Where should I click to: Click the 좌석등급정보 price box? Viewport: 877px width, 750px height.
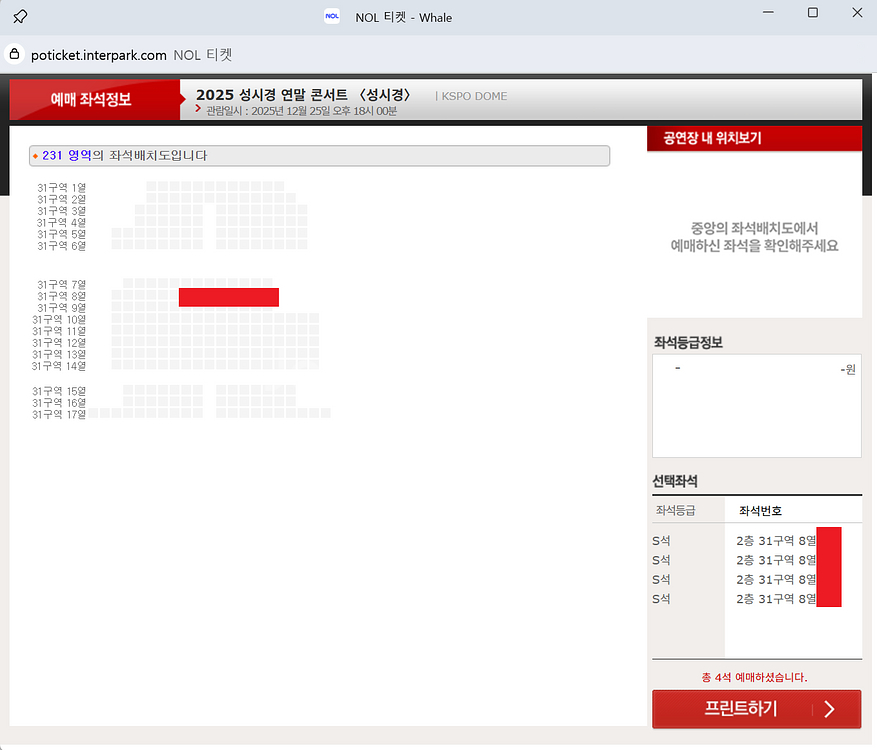[756, 405]
